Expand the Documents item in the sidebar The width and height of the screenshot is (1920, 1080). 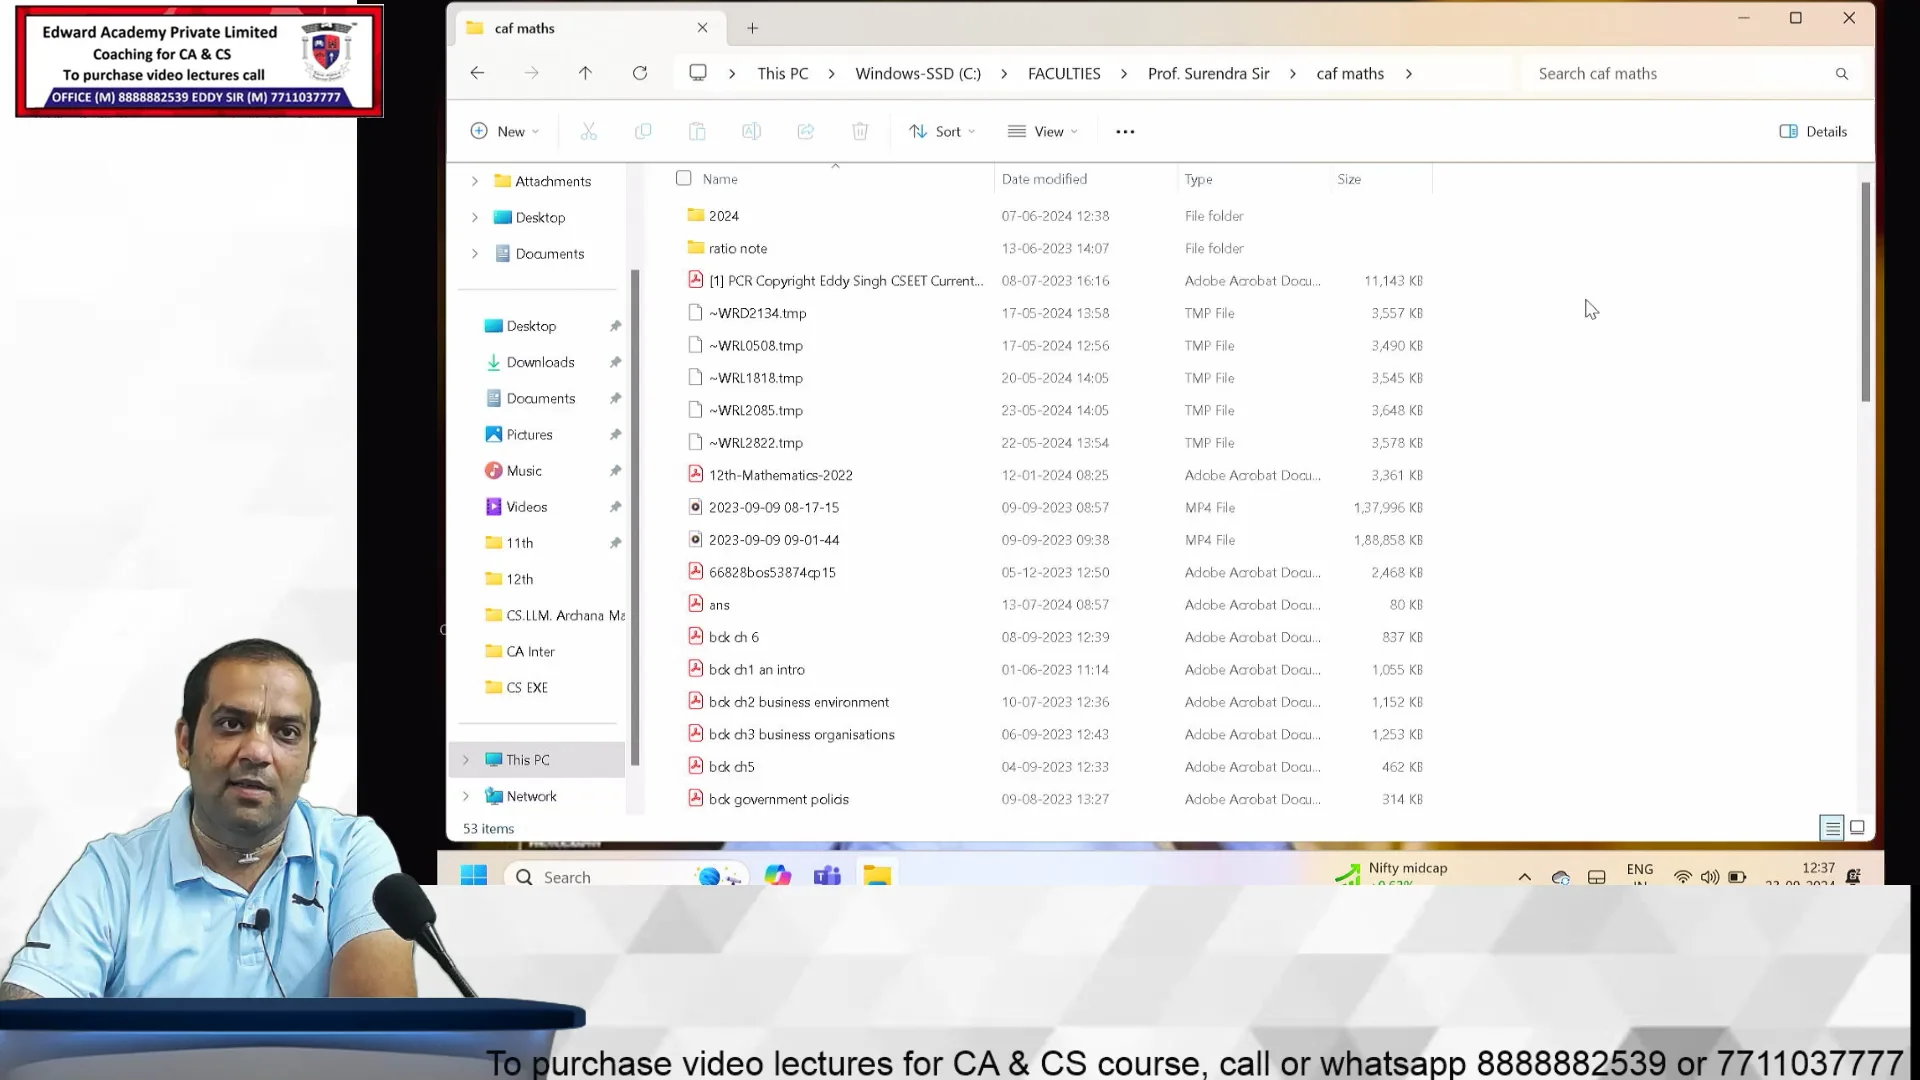tap(475, 253)
